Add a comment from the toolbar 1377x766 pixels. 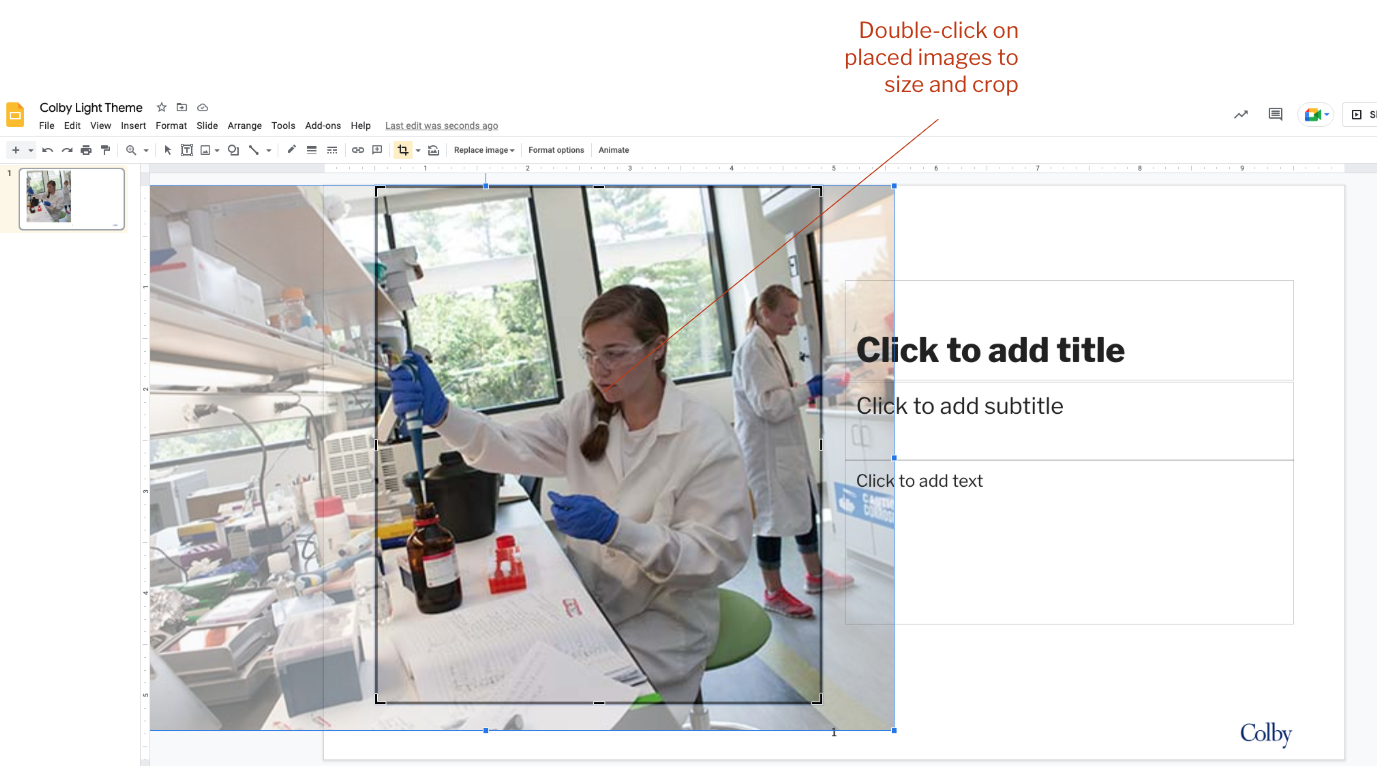(x=377, y=150)
